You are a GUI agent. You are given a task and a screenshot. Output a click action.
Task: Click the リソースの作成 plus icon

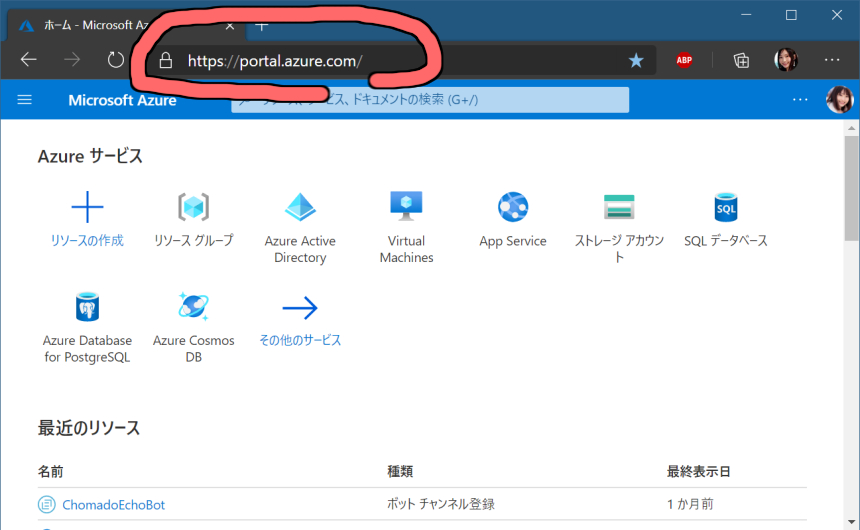click(x=87, y=207)
